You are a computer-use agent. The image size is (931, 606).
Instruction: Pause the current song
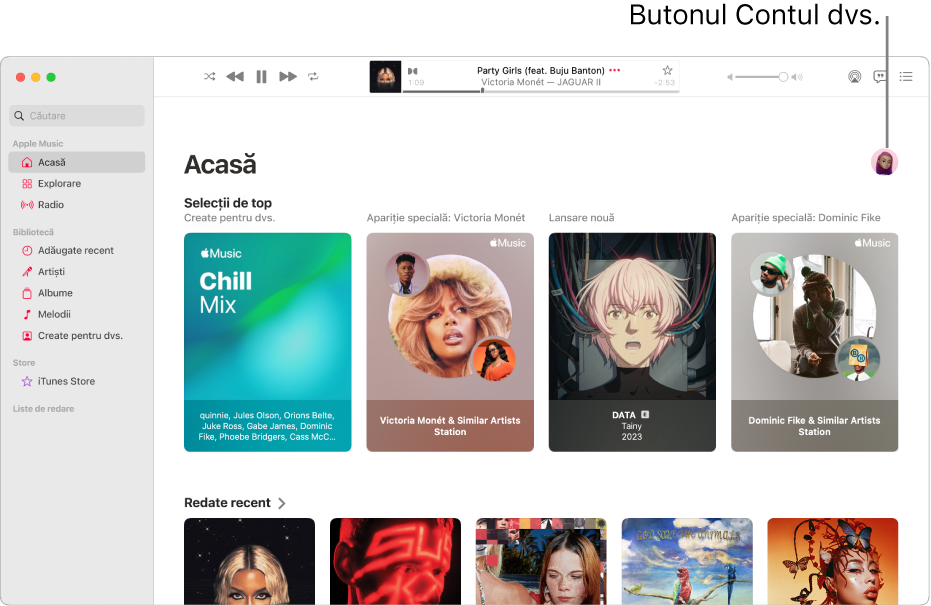(261, 77)
